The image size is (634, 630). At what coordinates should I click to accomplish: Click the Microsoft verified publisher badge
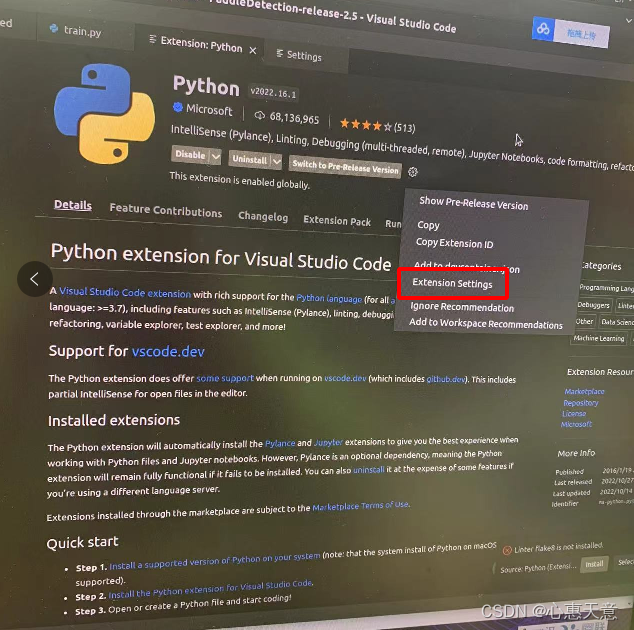pyautogui.click(x=178, y=107)
